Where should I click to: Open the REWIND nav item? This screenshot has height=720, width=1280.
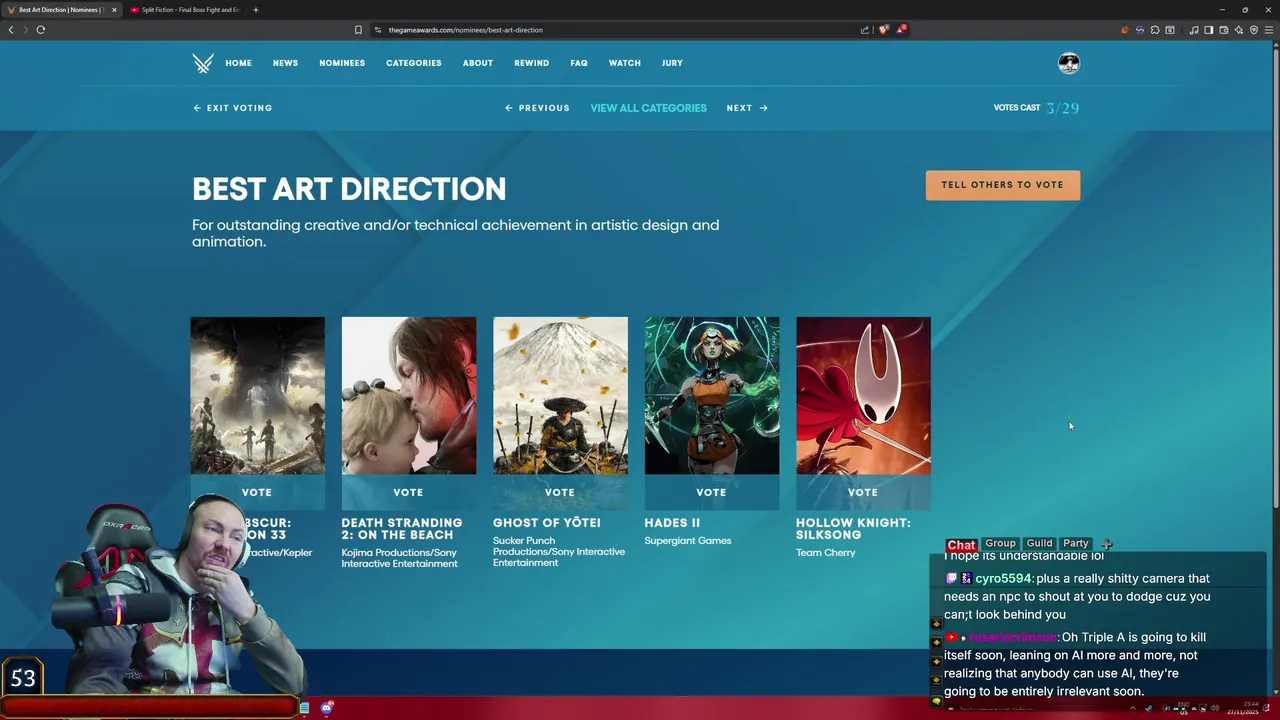coord(531,63)
